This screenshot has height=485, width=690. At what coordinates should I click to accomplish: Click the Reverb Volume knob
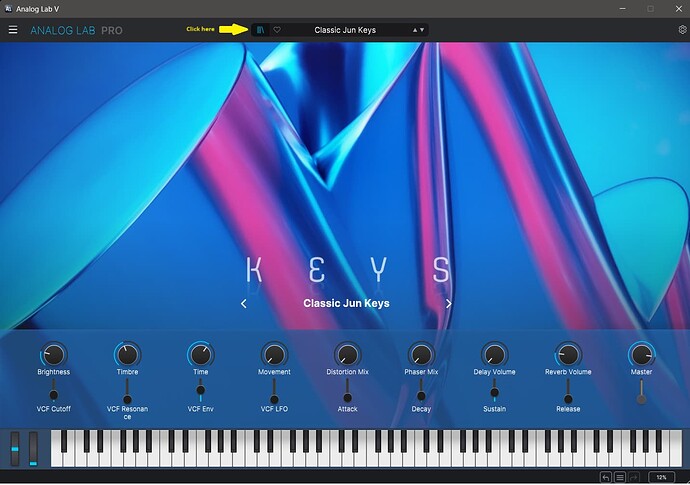tap(568, 355)
